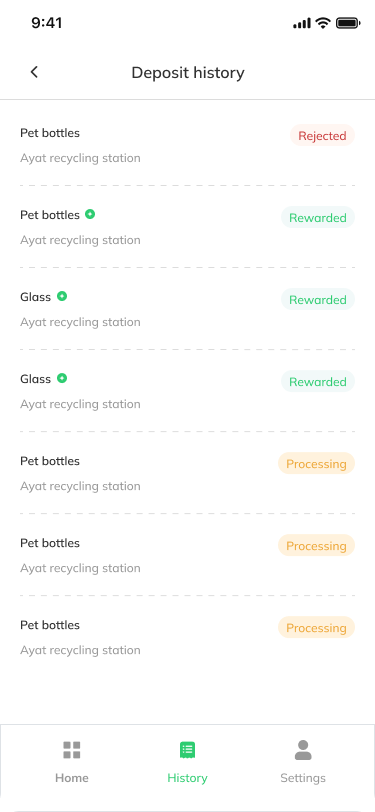Click Processing badge on last entry
The width and height of the screenshot is (375, 812).
point(316,628)
